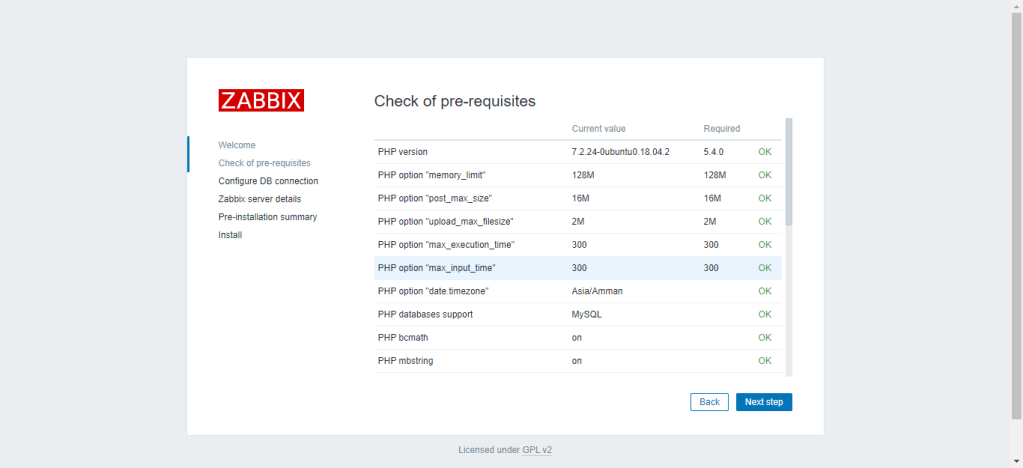1023x468 pixels.
Task: Go to Zabbix server details step
Action: [259, 199]
